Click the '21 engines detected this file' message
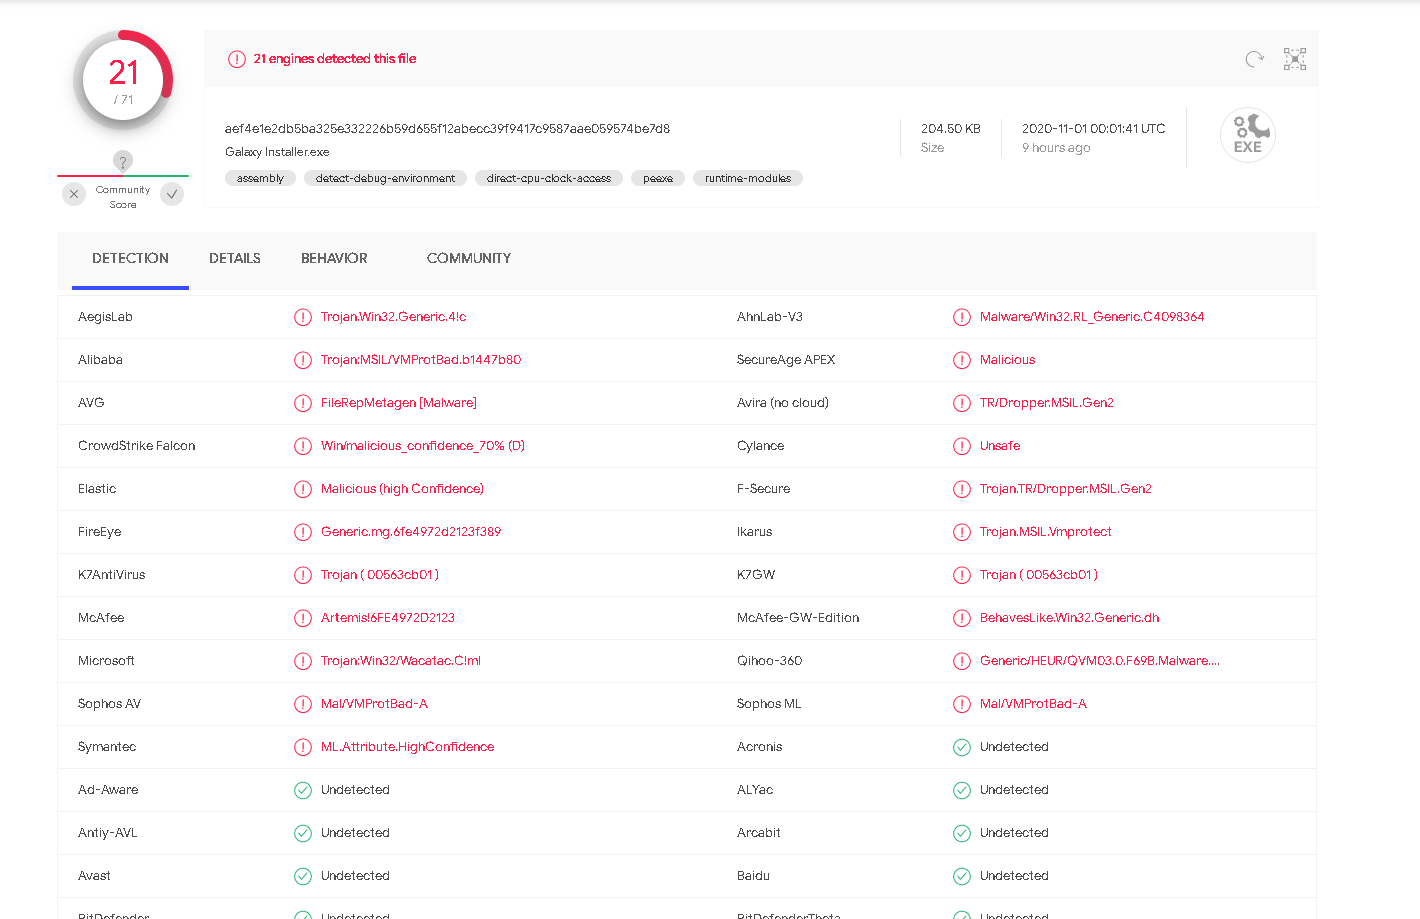1420x919 pixels. click(335, 59)
